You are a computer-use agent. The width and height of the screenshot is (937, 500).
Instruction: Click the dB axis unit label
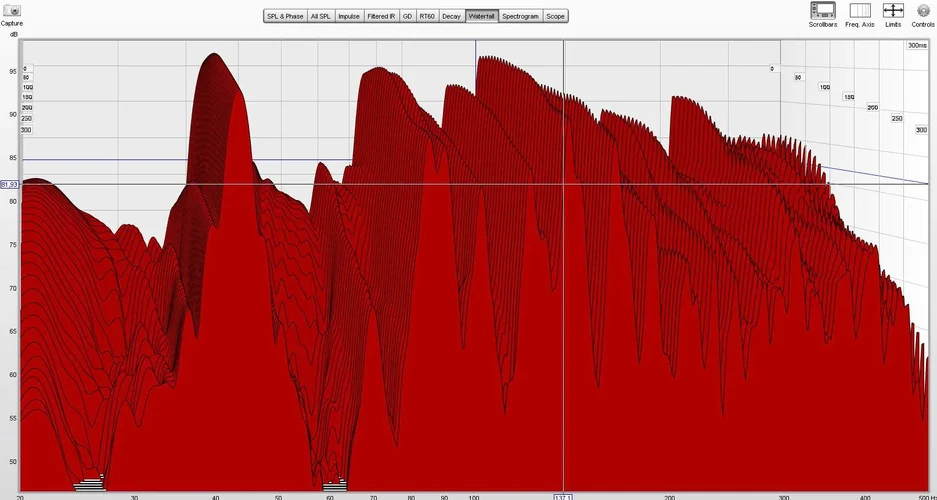(x=14, y=34)
